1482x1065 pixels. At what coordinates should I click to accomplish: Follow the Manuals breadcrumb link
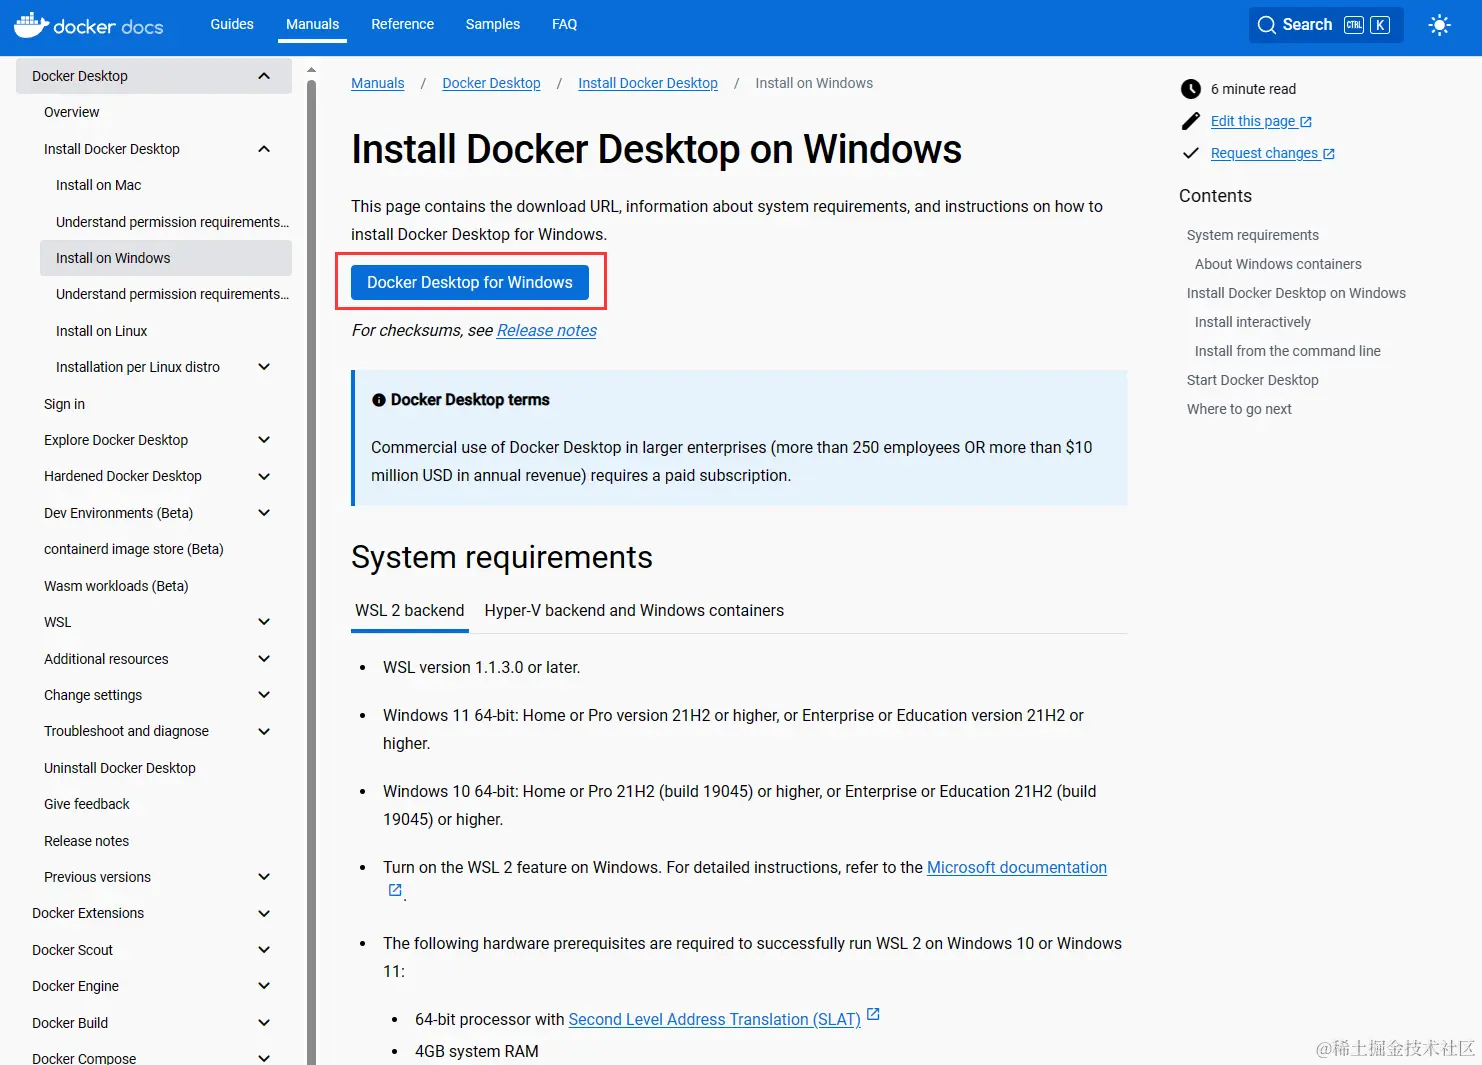tap(378, 83)
